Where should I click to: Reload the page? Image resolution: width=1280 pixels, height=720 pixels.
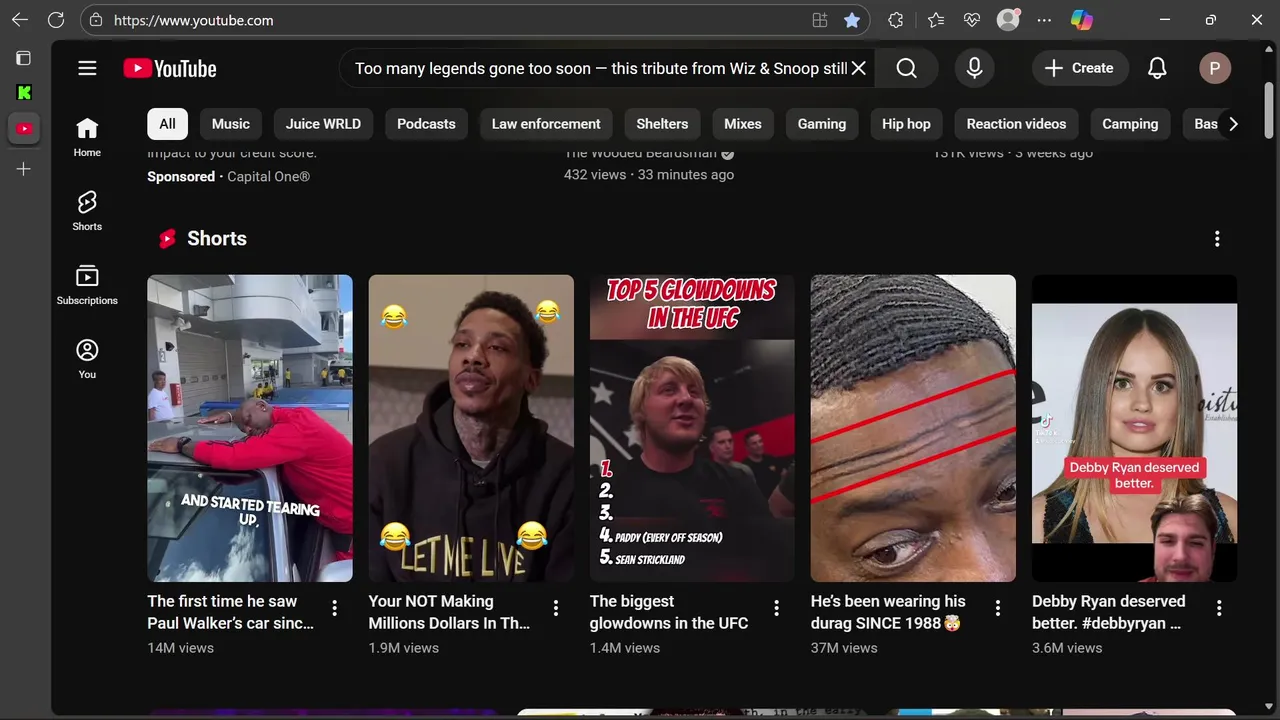tap(56, 20)
